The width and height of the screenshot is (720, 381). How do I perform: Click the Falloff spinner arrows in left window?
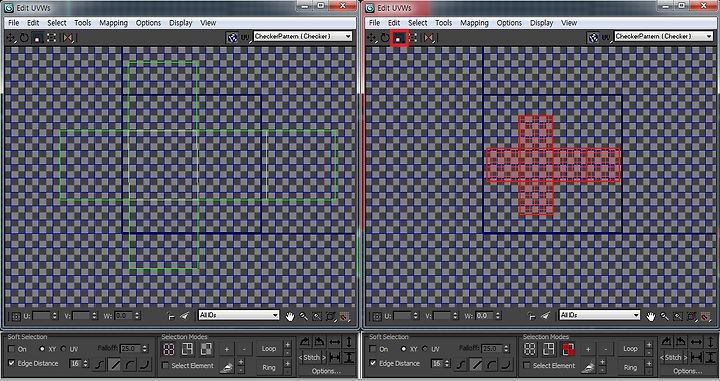pyautogui.click(x=145, y=349)
